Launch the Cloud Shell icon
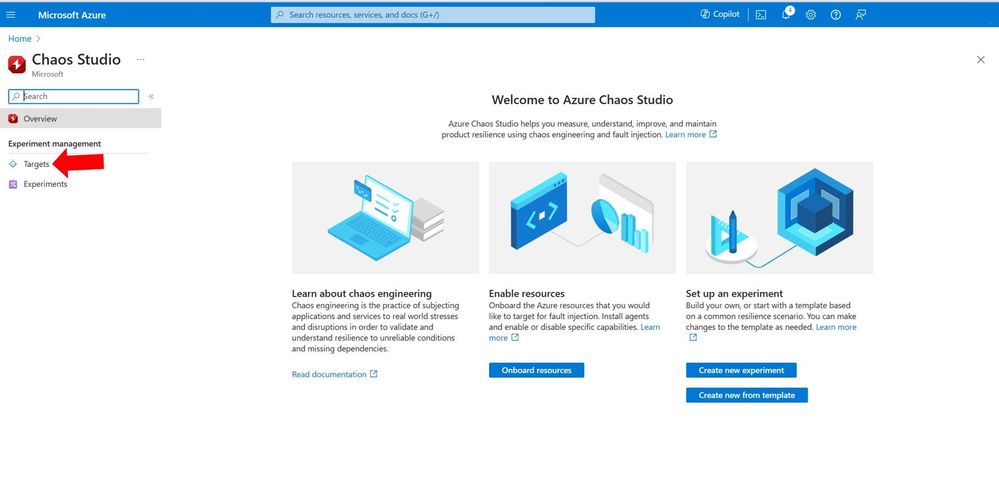 [761, 15]
